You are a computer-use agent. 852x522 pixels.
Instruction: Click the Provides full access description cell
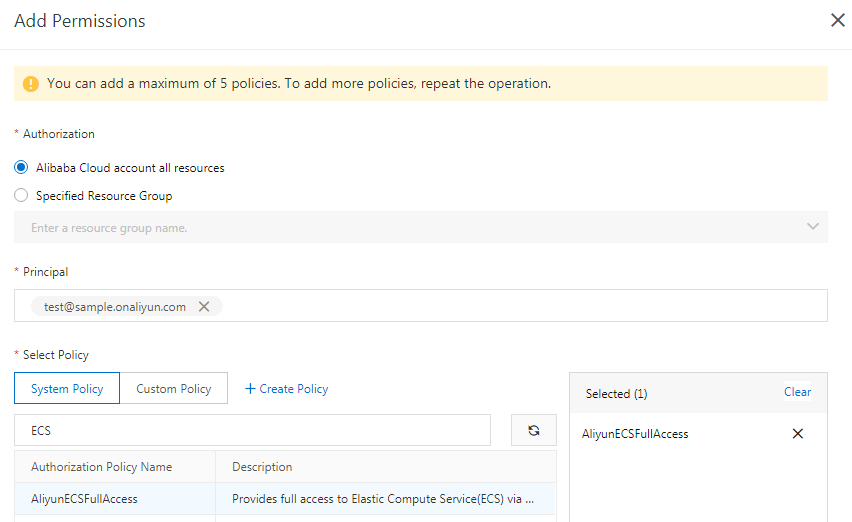(x=385, y=499)
